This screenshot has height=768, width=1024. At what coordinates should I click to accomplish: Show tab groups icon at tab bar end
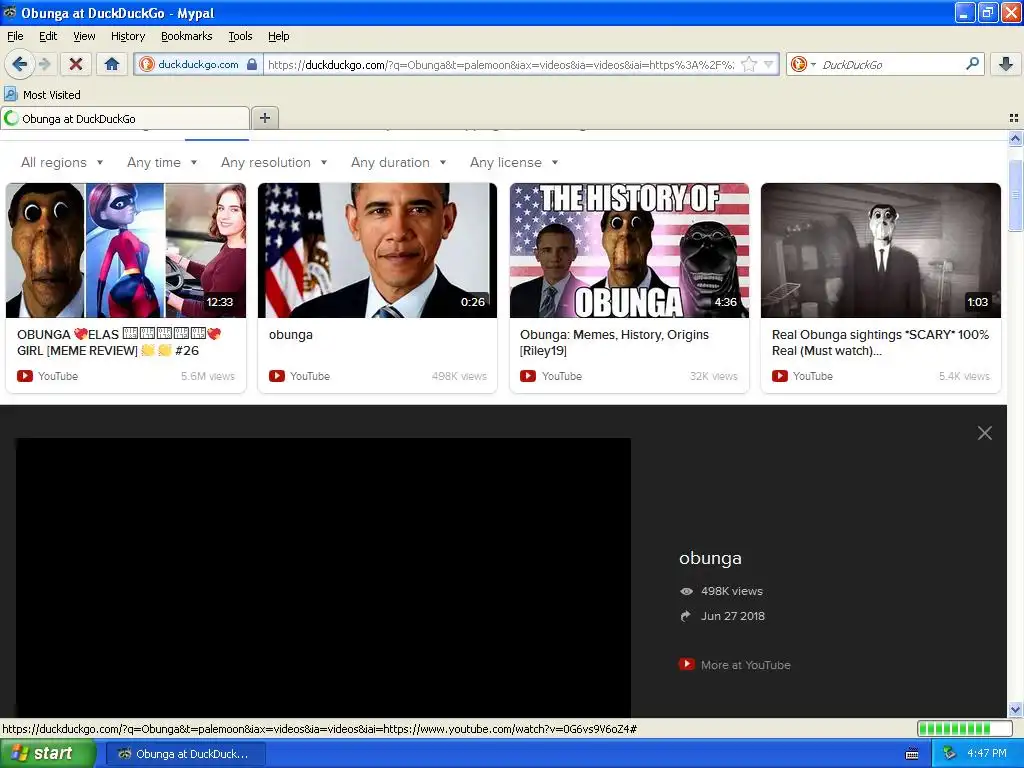[x=1014, y=118]
